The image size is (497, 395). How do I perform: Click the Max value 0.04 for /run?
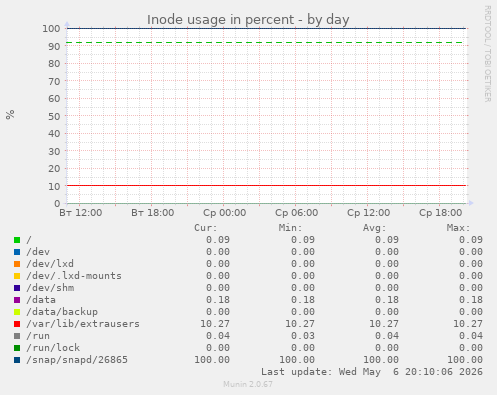tap(471, 336)
